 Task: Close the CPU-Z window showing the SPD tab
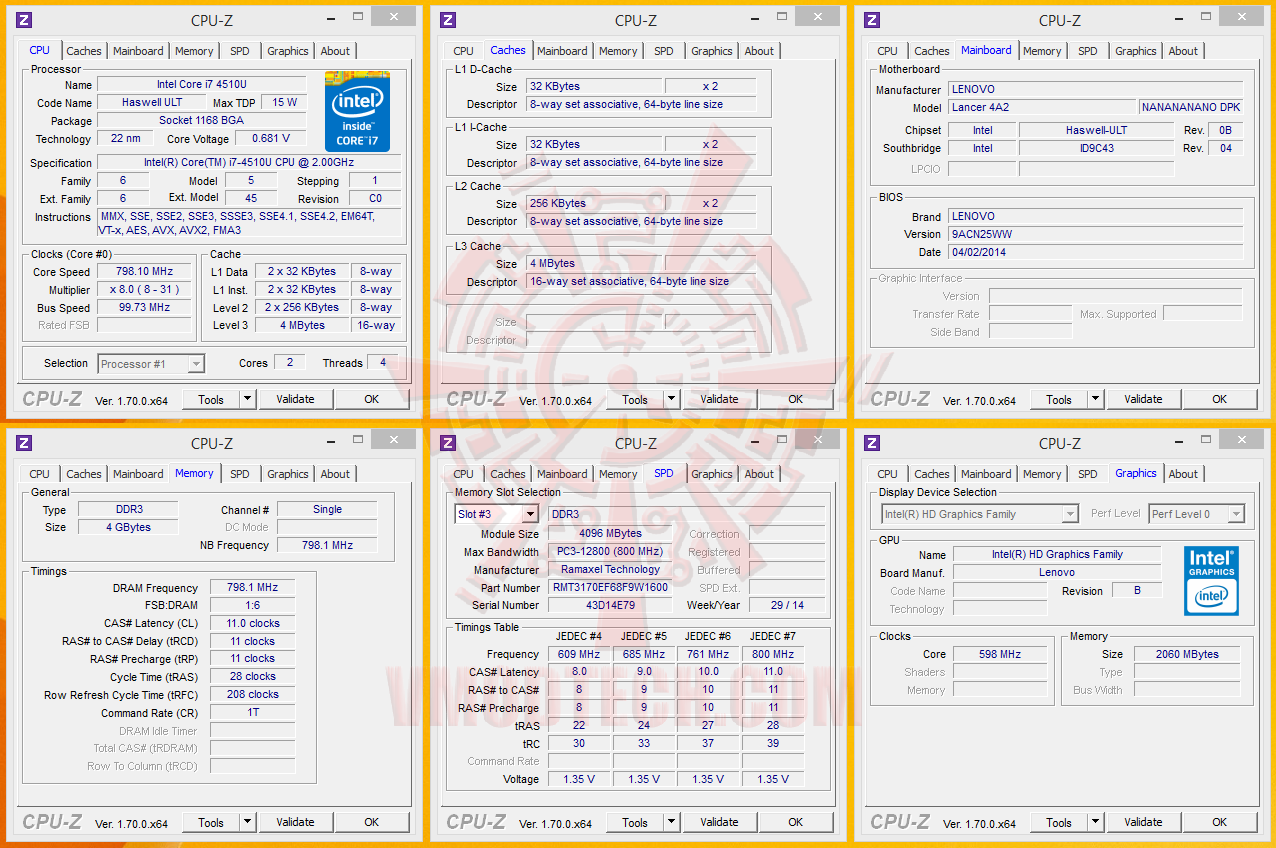coord(817,439)
